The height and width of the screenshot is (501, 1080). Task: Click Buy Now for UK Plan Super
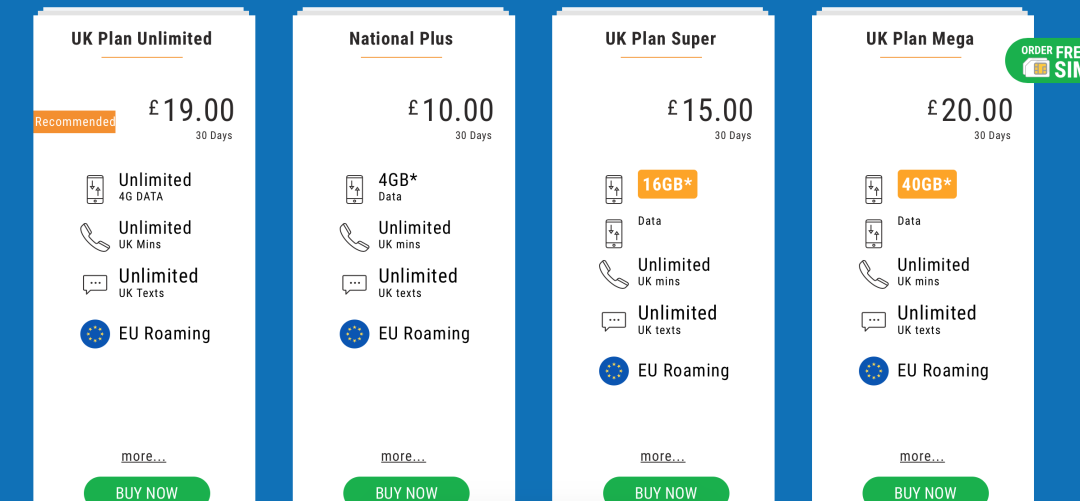[666, 490]
